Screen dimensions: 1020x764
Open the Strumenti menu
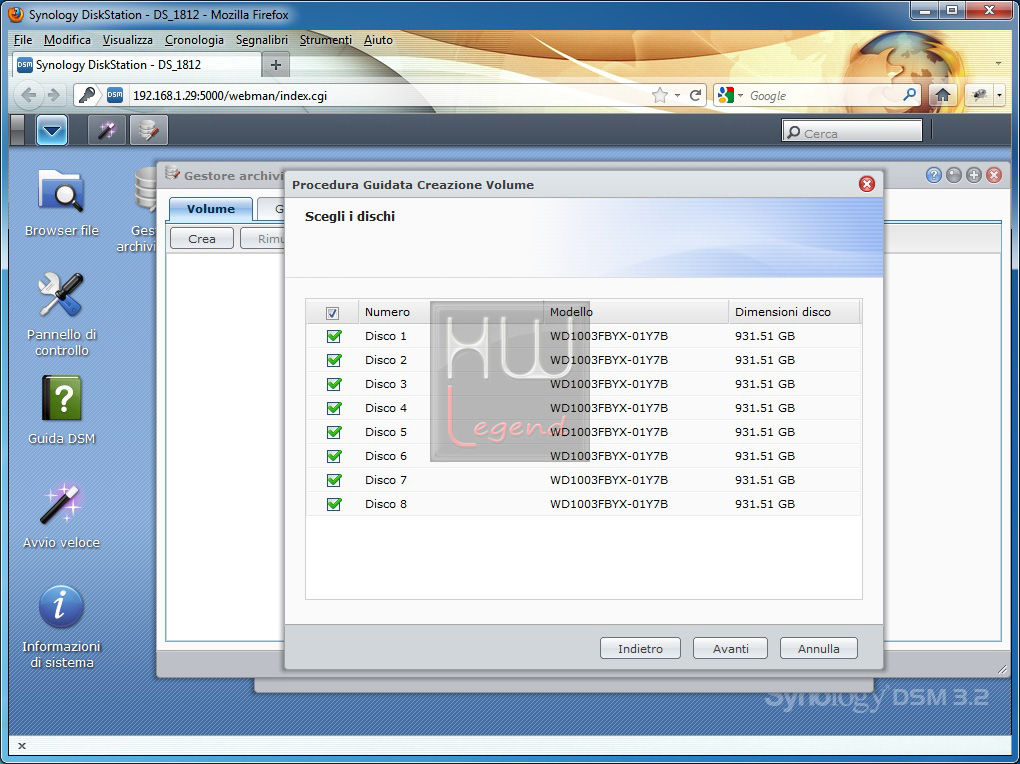click(x=325, y=40)
